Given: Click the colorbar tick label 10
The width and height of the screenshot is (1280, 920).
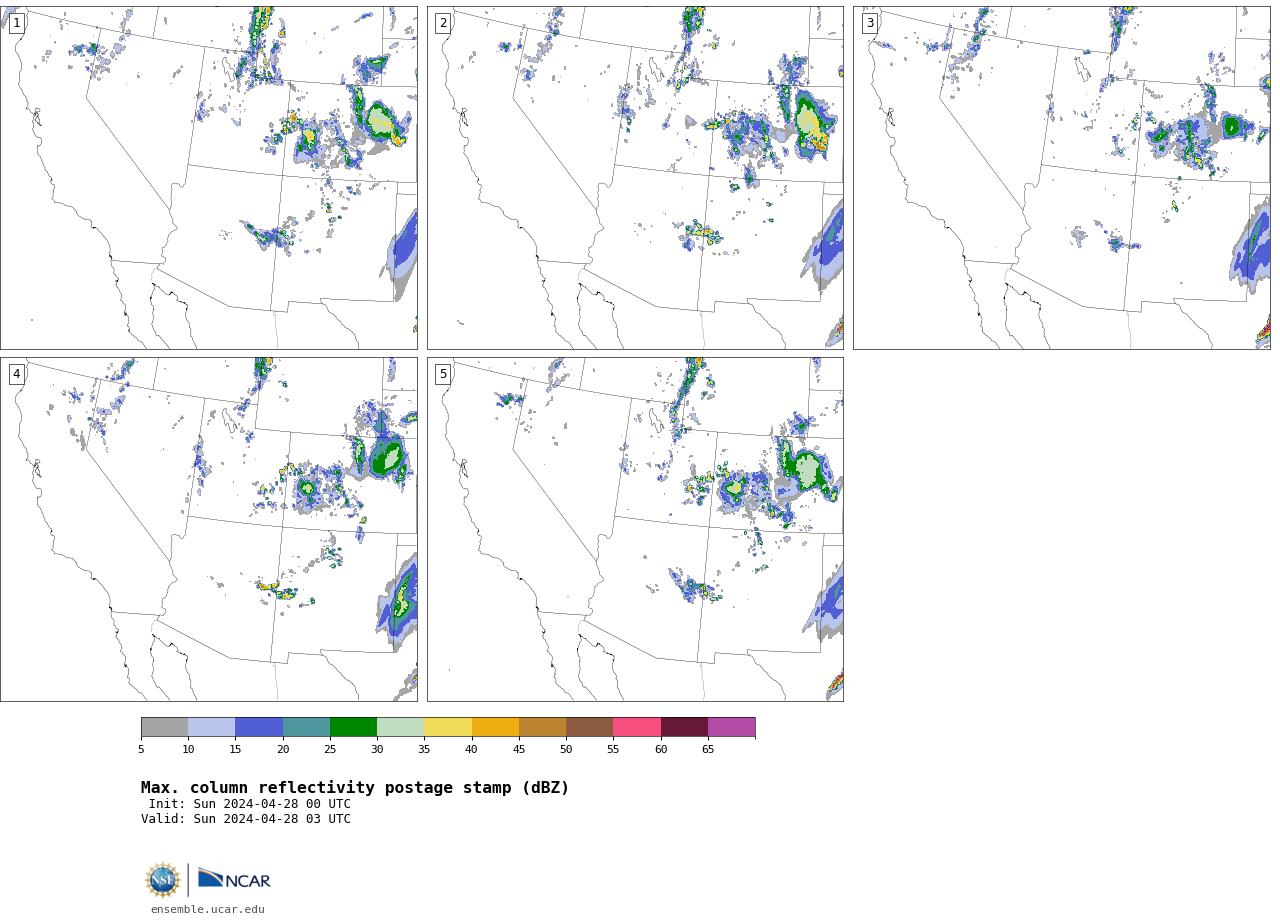Looking at the screenshot, I should point(188,749).
